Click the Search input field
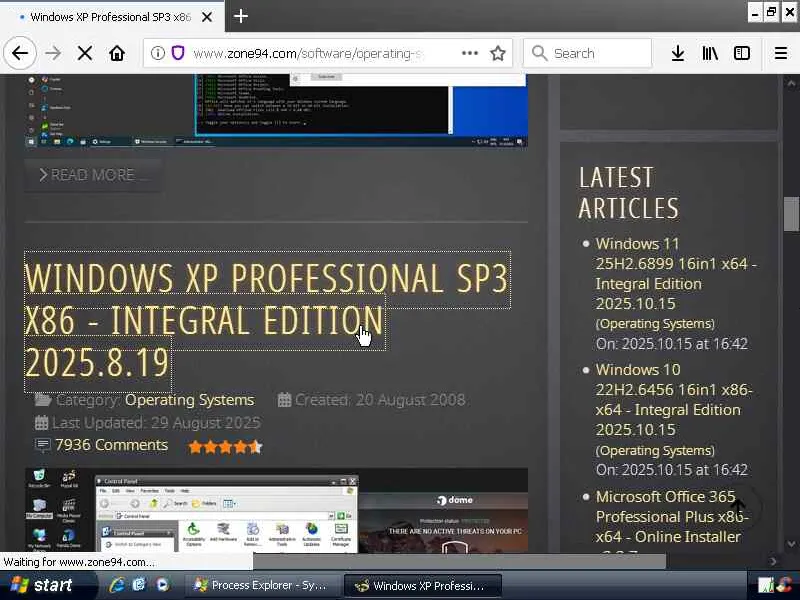The height and width of the screenshot is (600, 800). [588, 53]
